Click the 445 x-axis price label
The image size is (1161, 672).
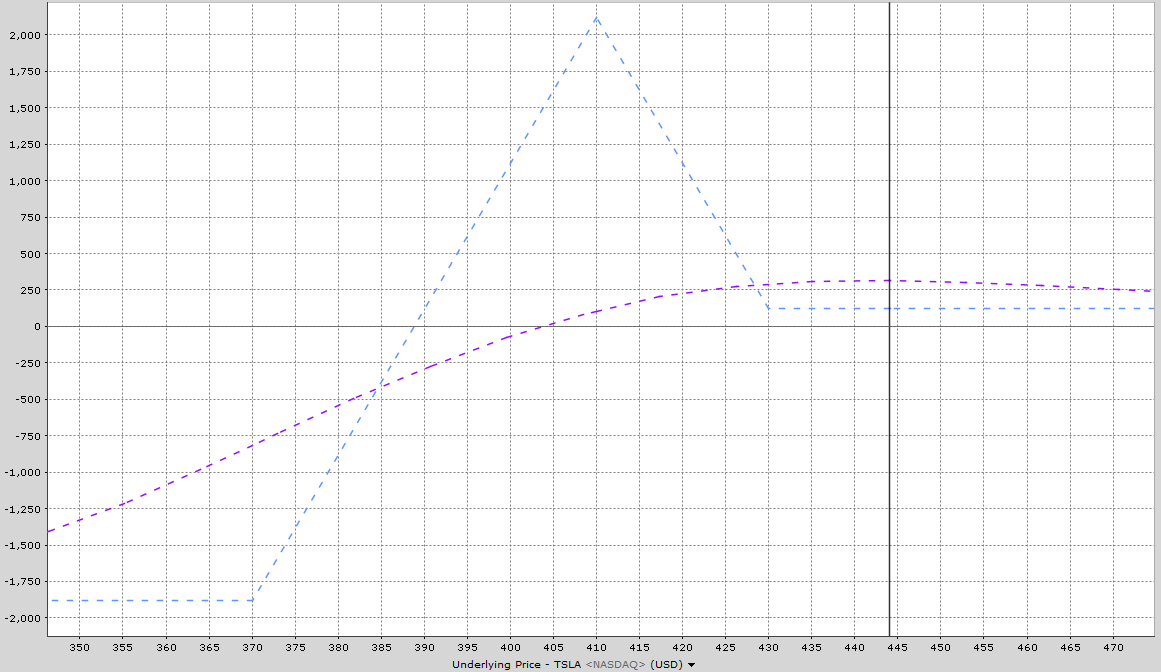coord(897,647)
